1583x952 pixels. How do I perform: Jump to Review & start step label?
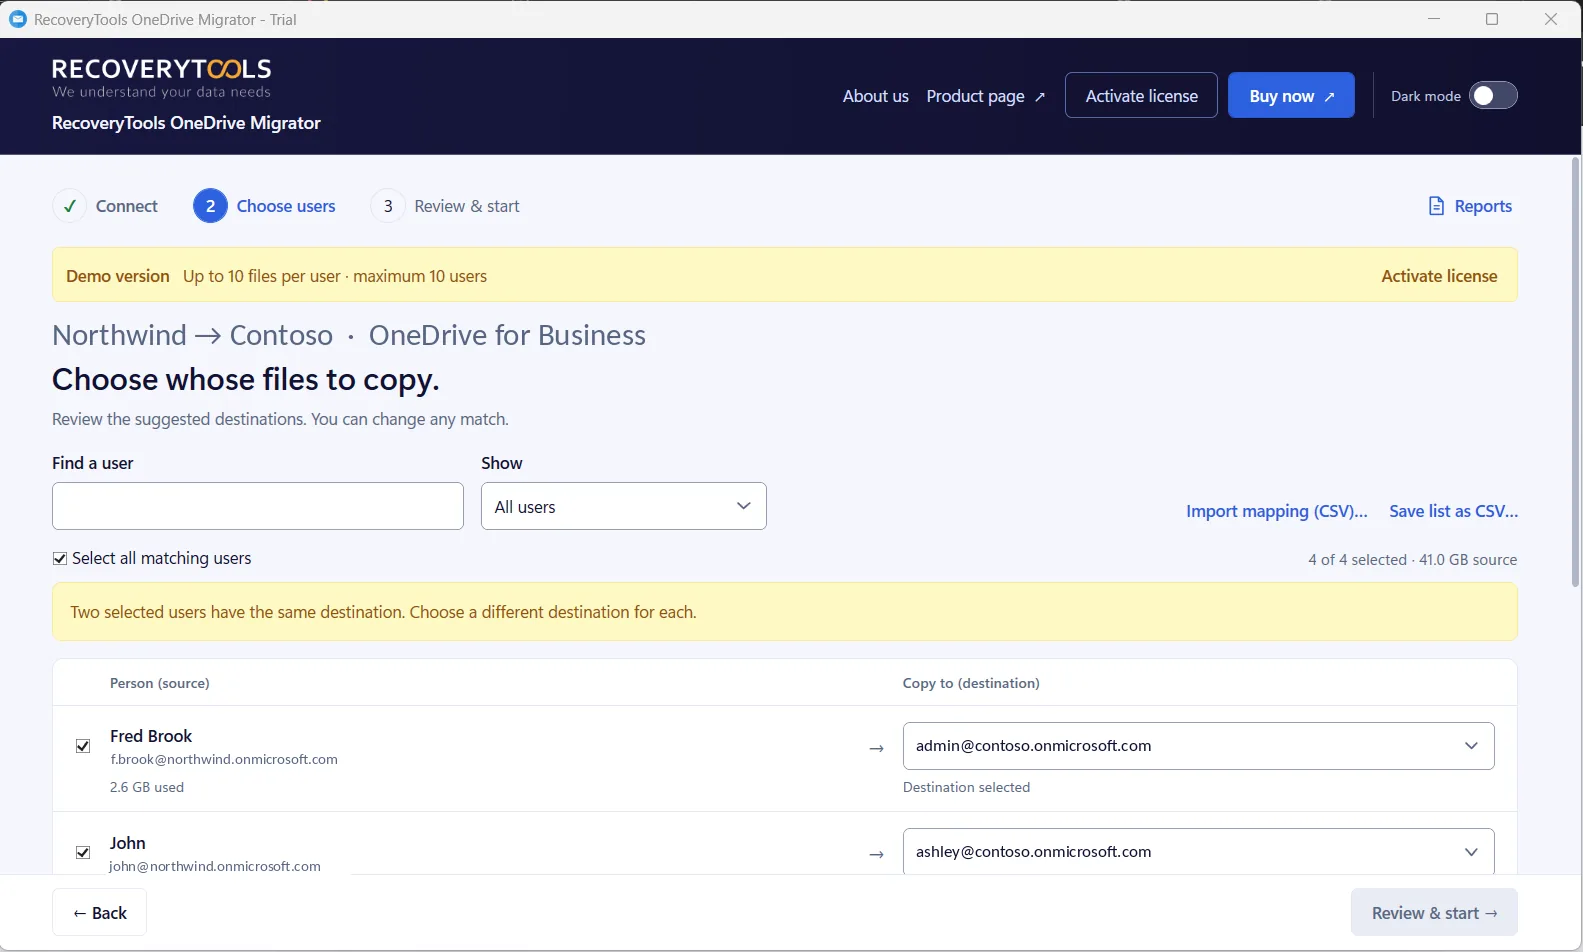[467, 206]
